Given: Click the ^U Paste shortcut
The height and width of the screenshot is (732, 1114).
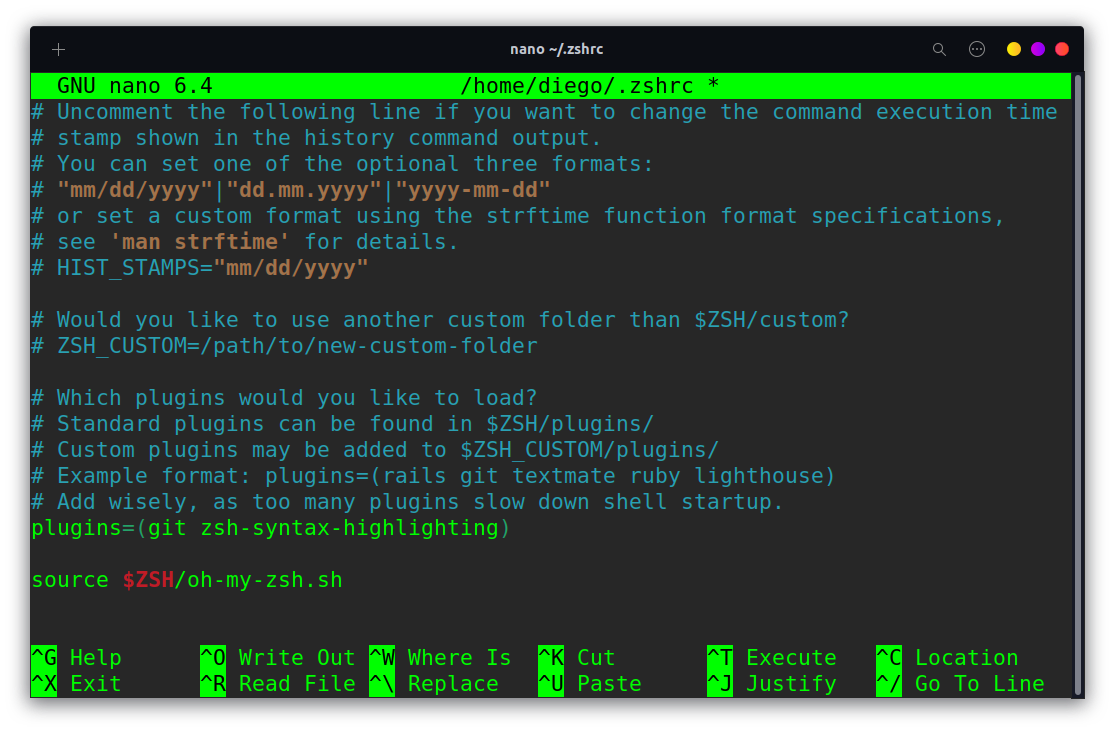Looking at the screenshot, I should point(590,684).
